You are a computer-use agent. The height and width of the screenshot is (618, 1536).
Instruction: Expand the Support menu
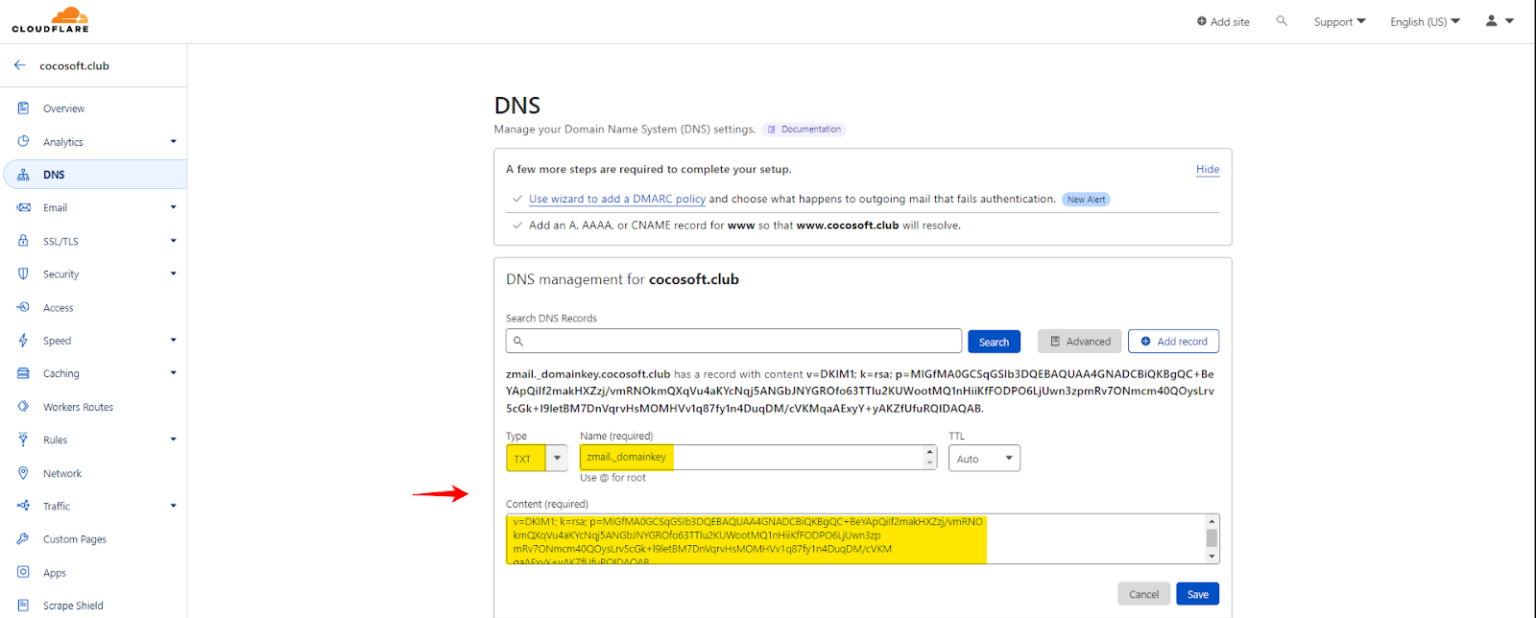tap(1339, 20)
